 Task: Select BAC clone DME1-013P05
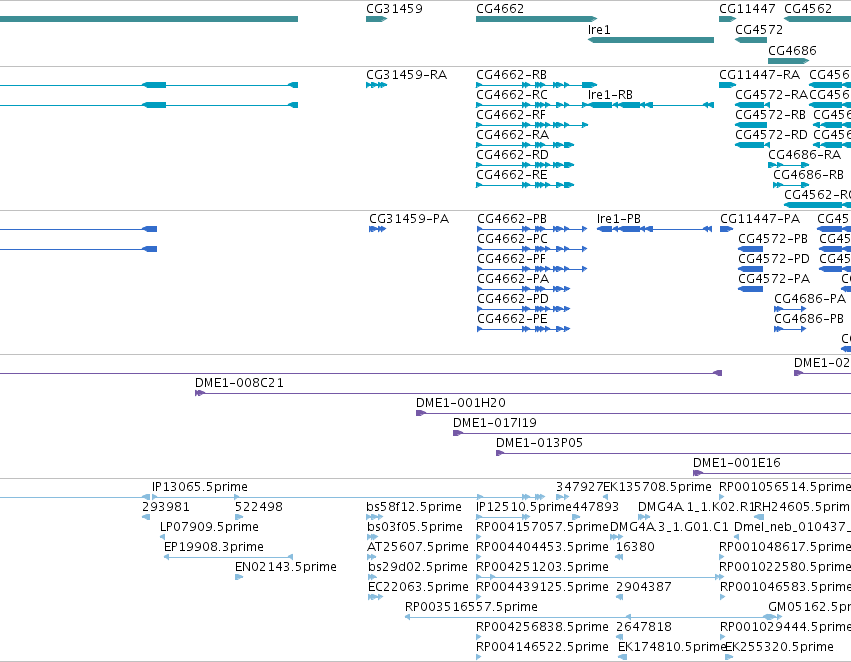pyautogui.click(x=539, y=443)
